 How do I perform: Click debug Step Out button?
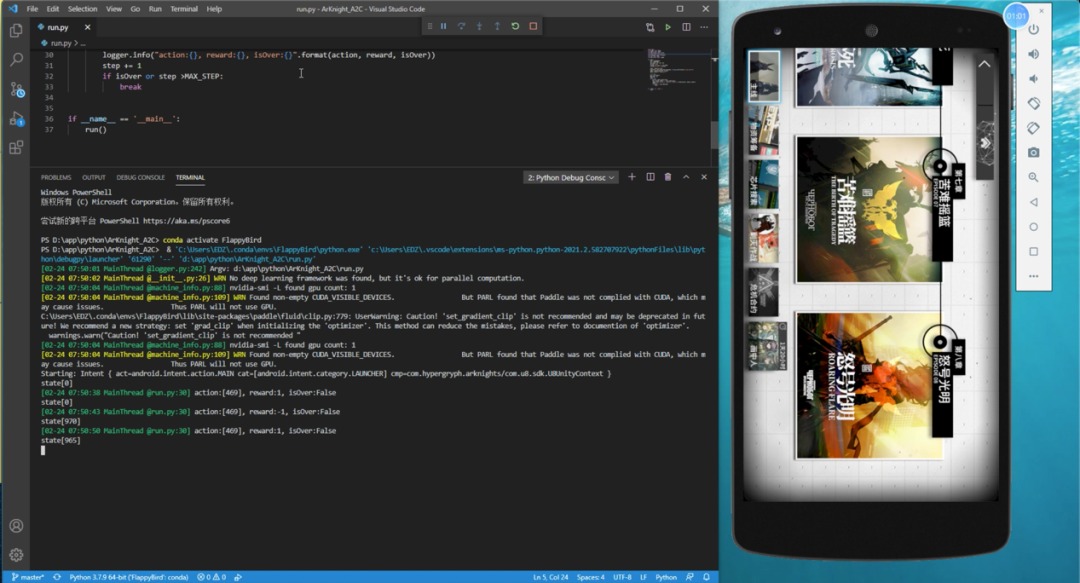(x=497, y=26)
